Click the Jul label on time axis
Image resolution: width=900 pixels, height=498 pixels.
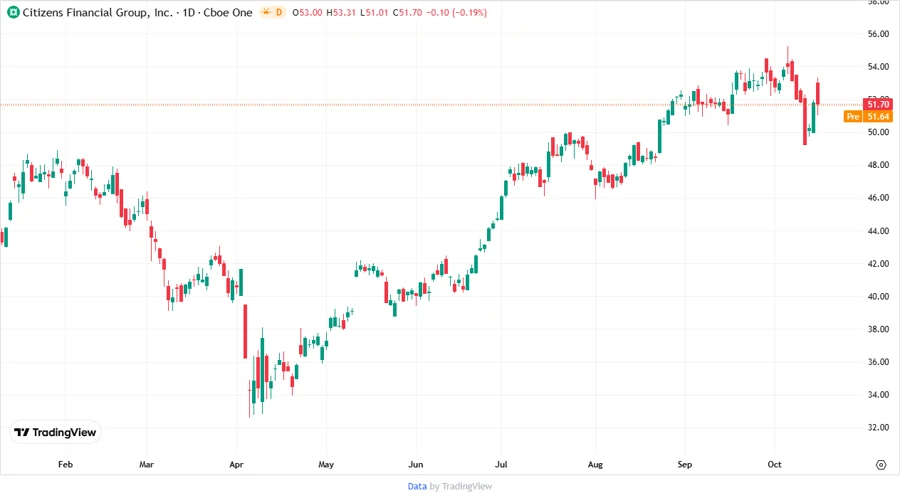(x=501, y=464)
